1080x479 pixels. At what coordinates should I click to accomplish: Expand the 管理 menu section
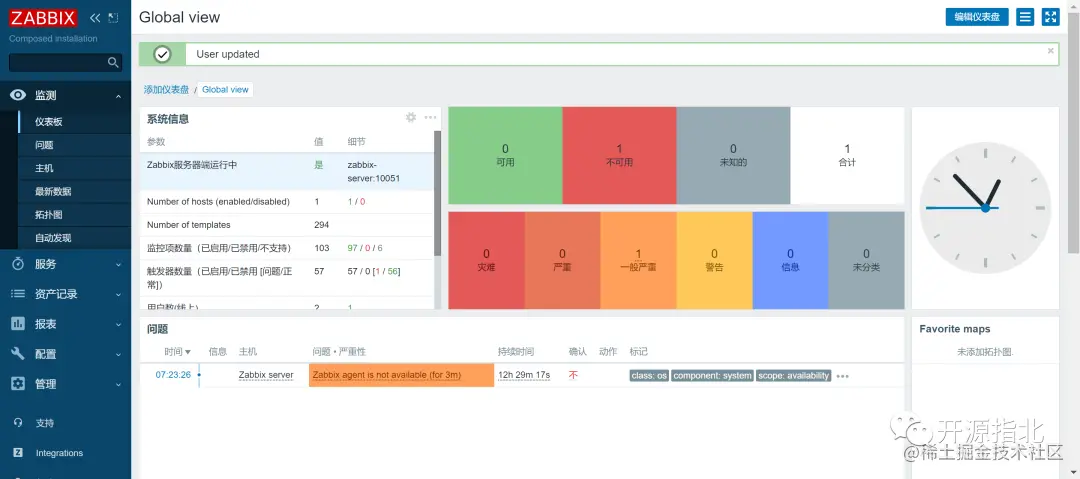coord(118,385)
